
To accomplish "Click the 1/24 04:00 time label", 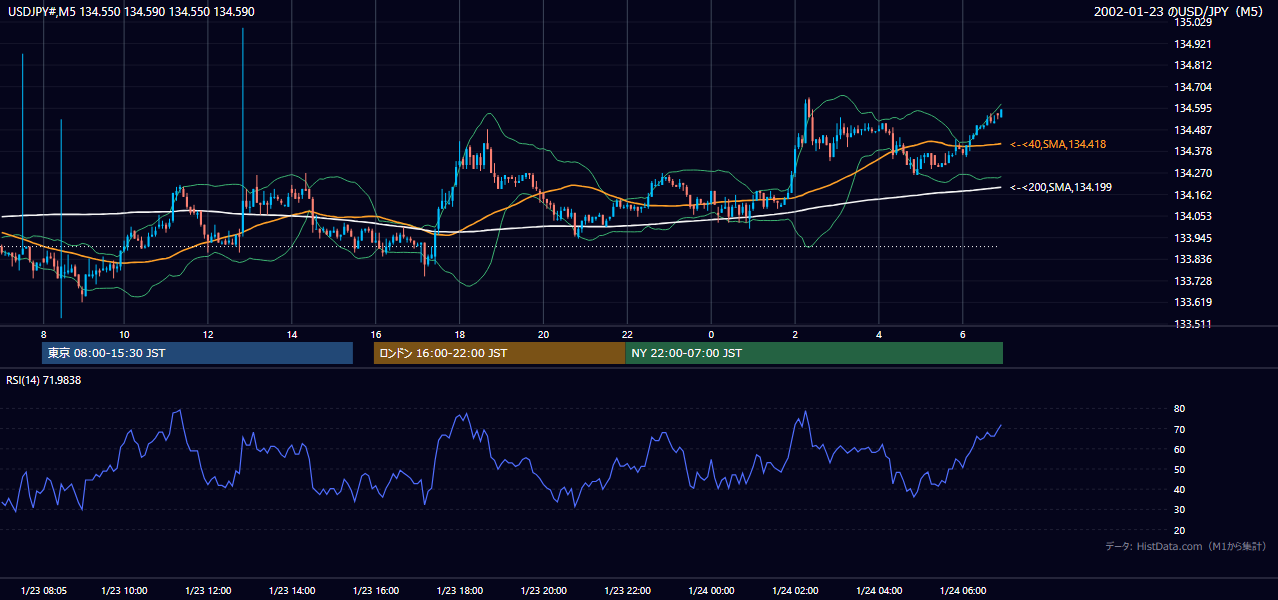I will coord(880,591).
